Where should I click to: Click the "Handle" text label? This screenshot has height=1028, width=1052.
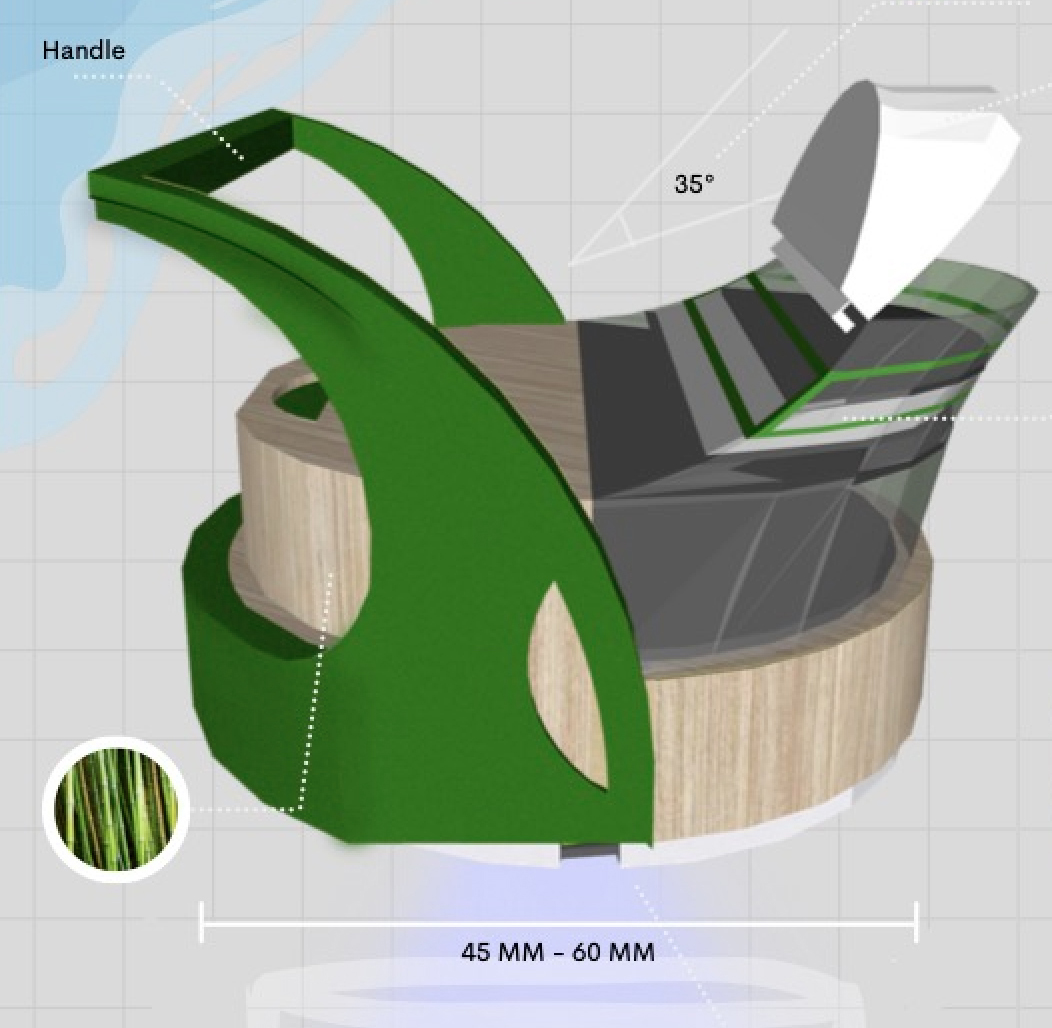pyautogui.click(x=83, y=50)
